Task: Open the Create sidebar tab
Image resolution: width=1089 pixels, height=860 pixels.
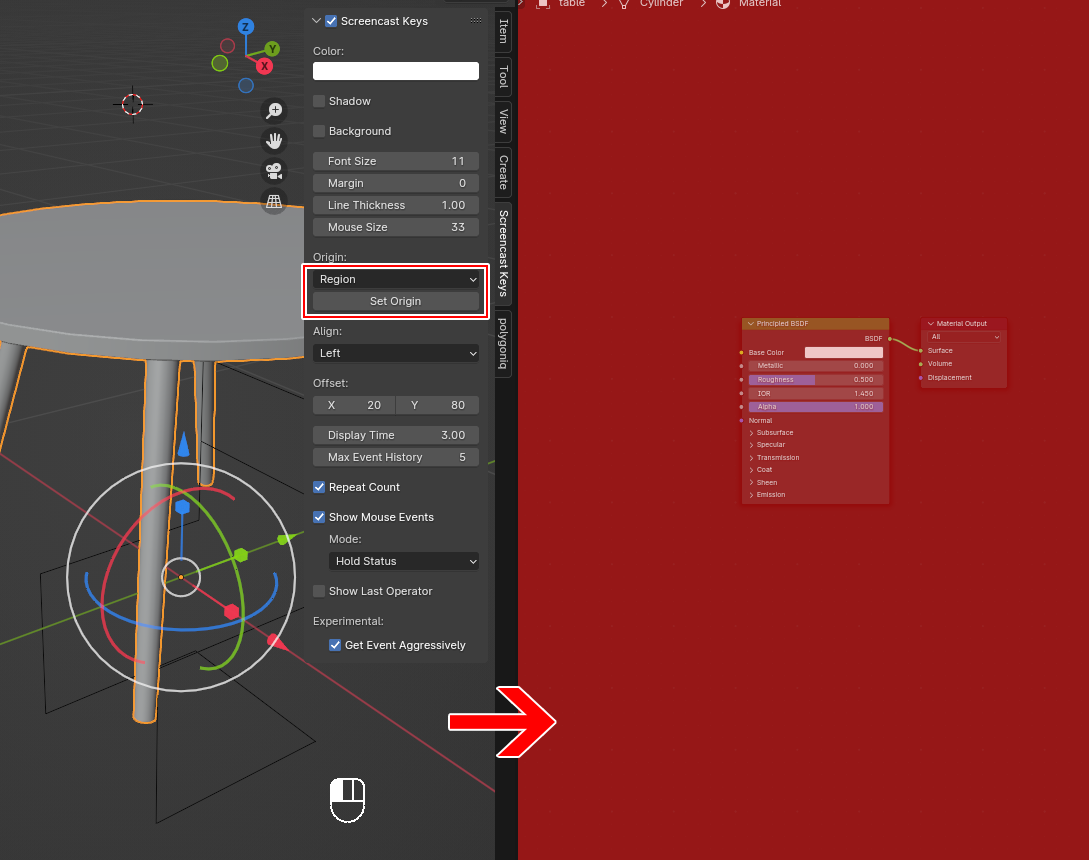Action: pyautogui.click(x=503, y=172)
